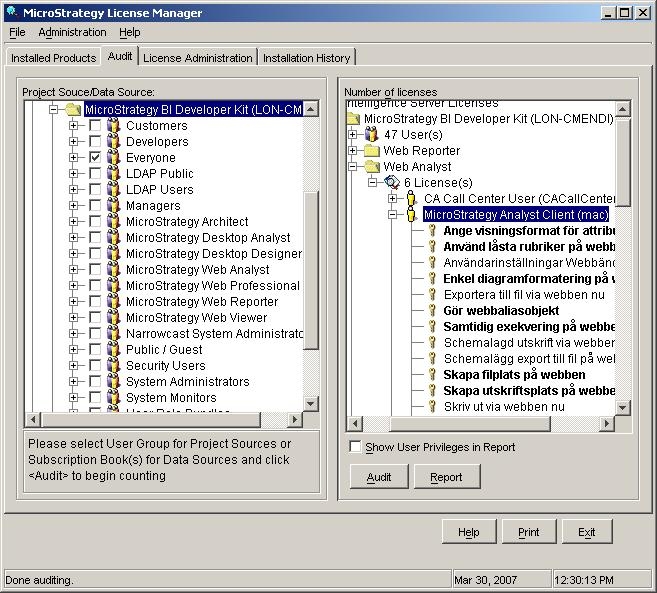Click the BI Developer Kit folder icon in left tree
The width and height of the screenshot is (657, 593).
pos(73,109)
